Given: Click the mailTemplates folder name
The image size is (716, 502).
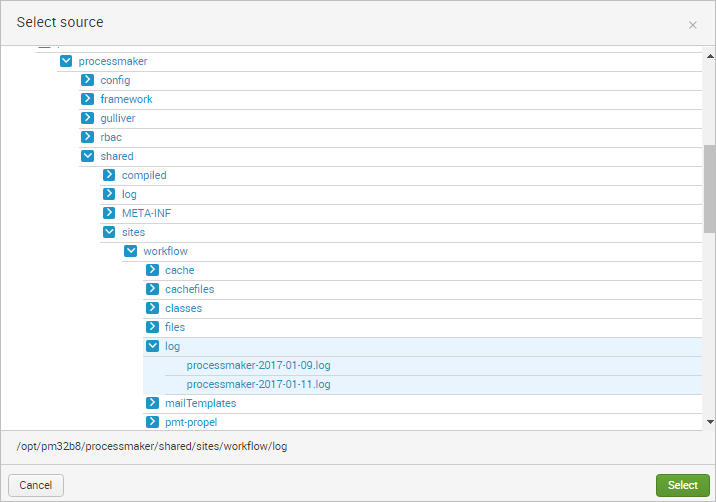Looking at the screenshot, I should tap(200, 403).
